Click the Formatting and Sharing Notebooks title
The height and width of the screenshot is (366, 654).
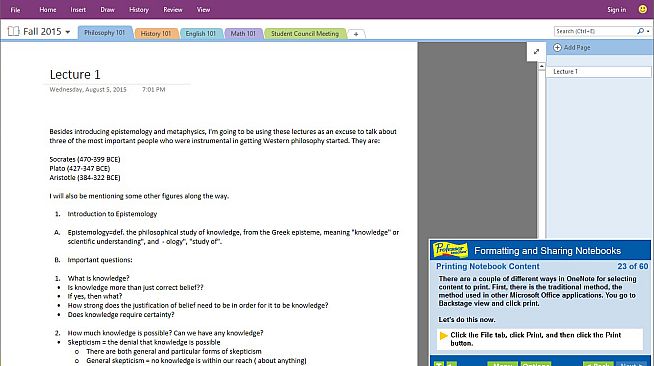pos(547,251)
